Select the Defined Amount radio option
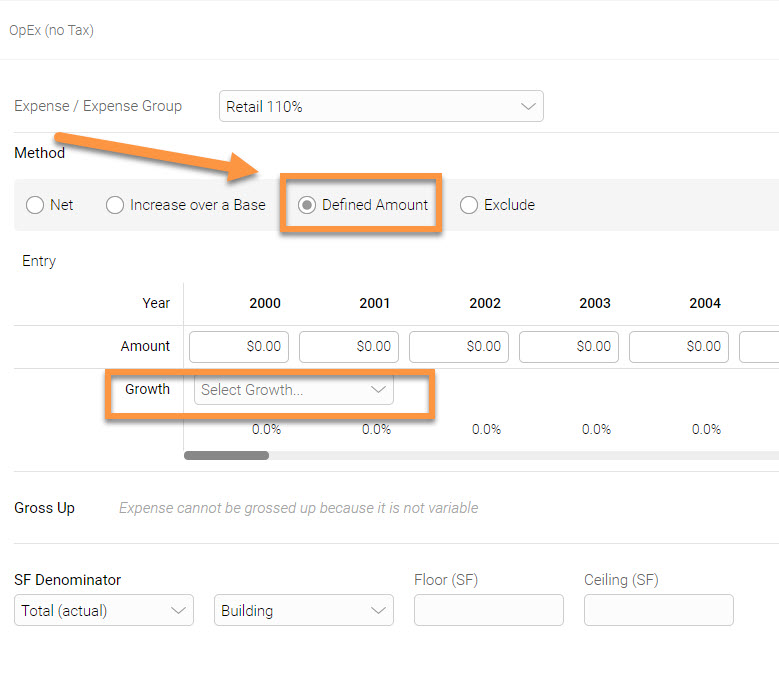The height and width of the screenshot is (688, 779). (307, 205)
